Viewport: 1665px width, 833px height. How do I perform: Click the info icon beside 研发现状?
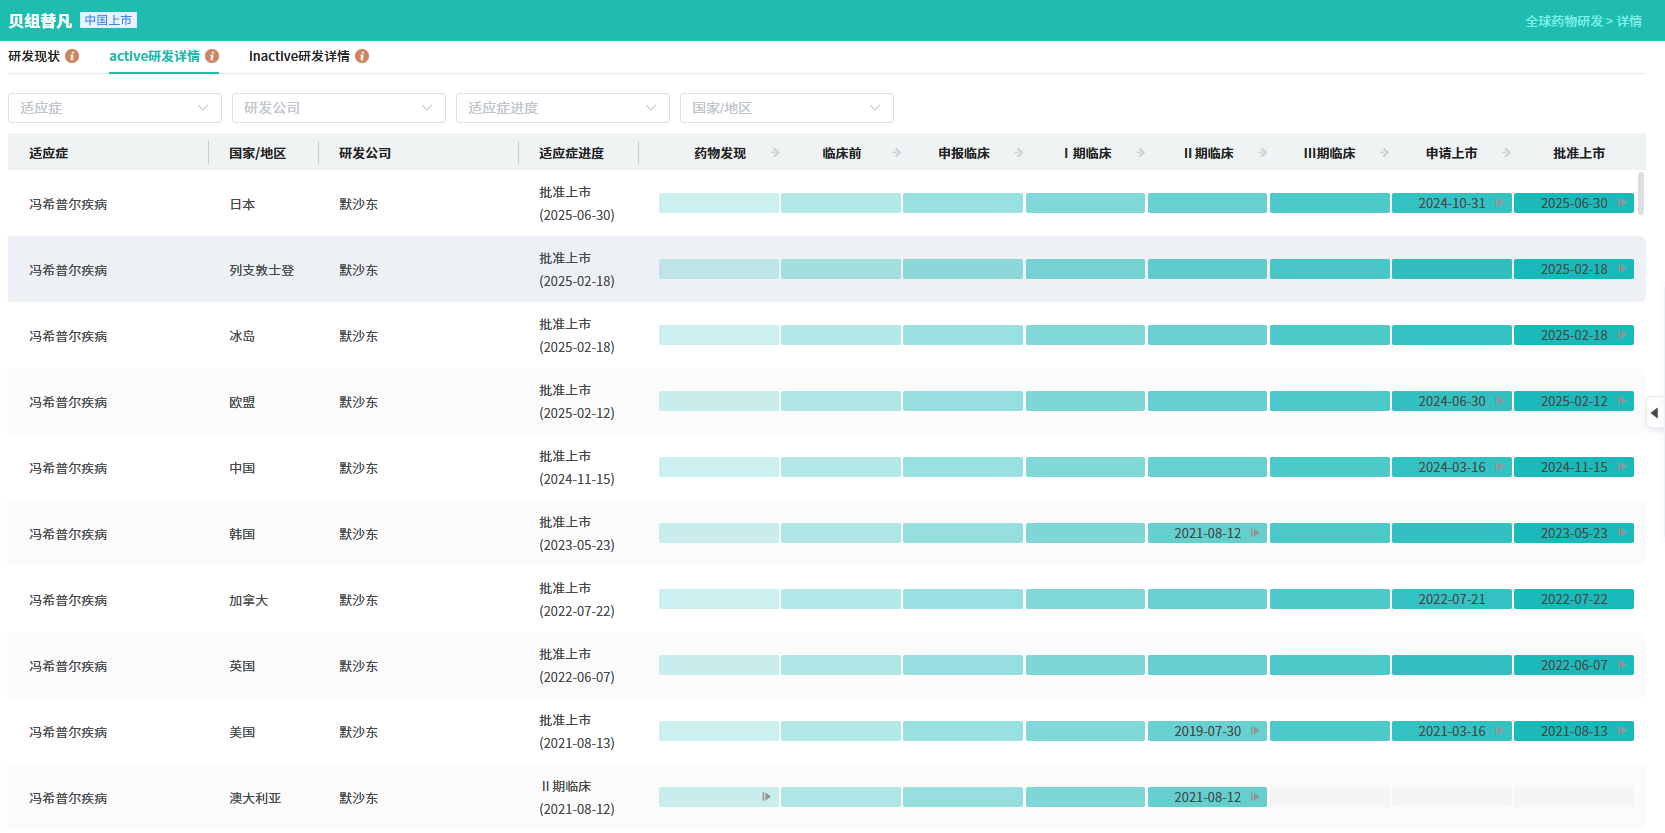(72, 56)
